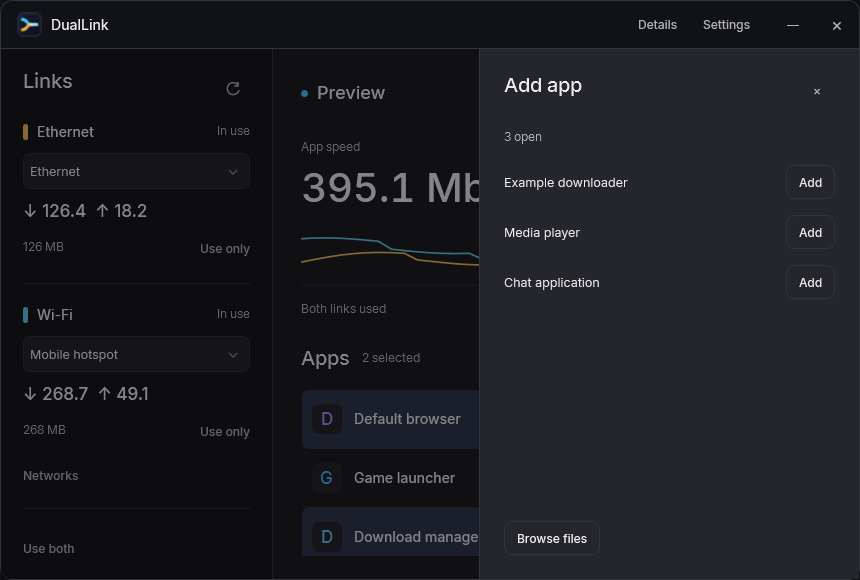The height and width of the screenshot is (580, 860).
Task: Select the Download manager app row
Action: (390, 532)
